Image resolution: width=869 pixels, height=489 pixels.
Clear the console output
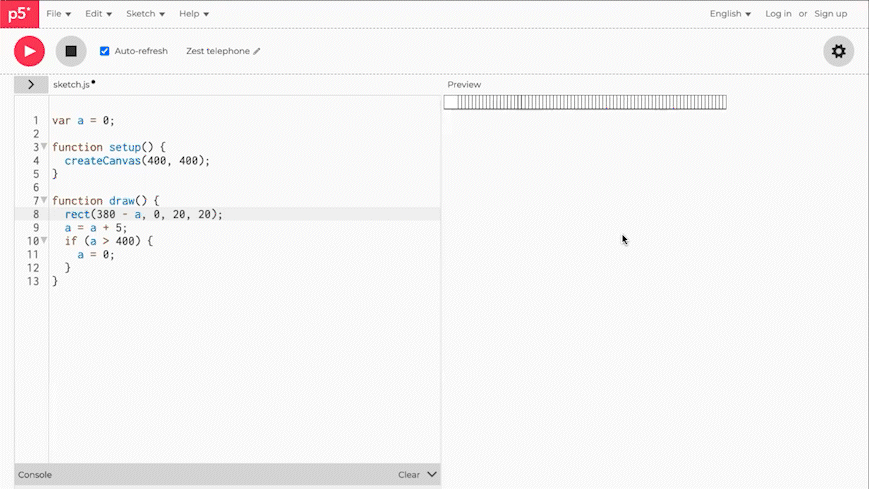(x=408, y=475)
